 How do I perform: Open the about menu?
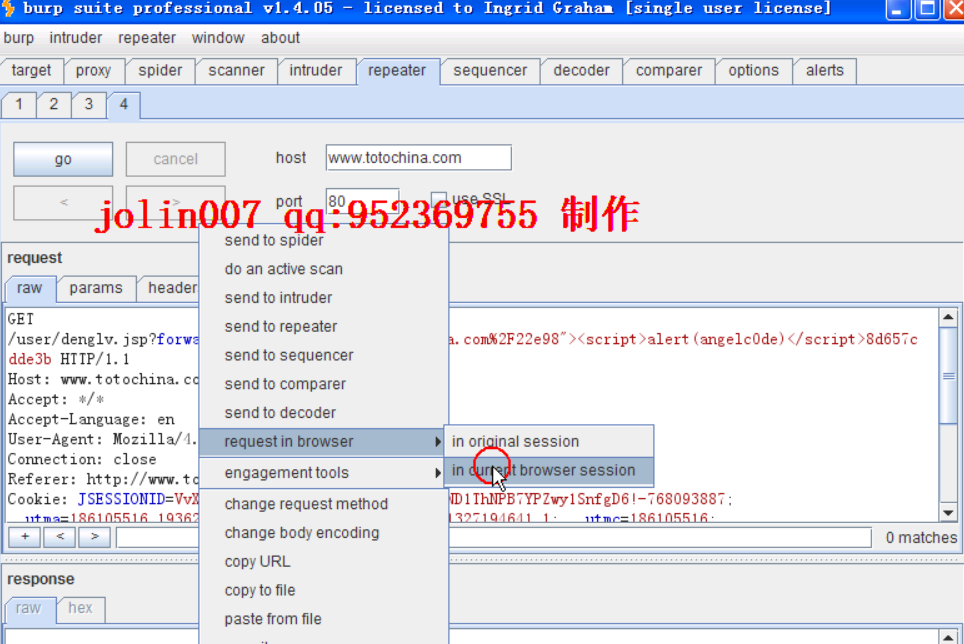280,38
